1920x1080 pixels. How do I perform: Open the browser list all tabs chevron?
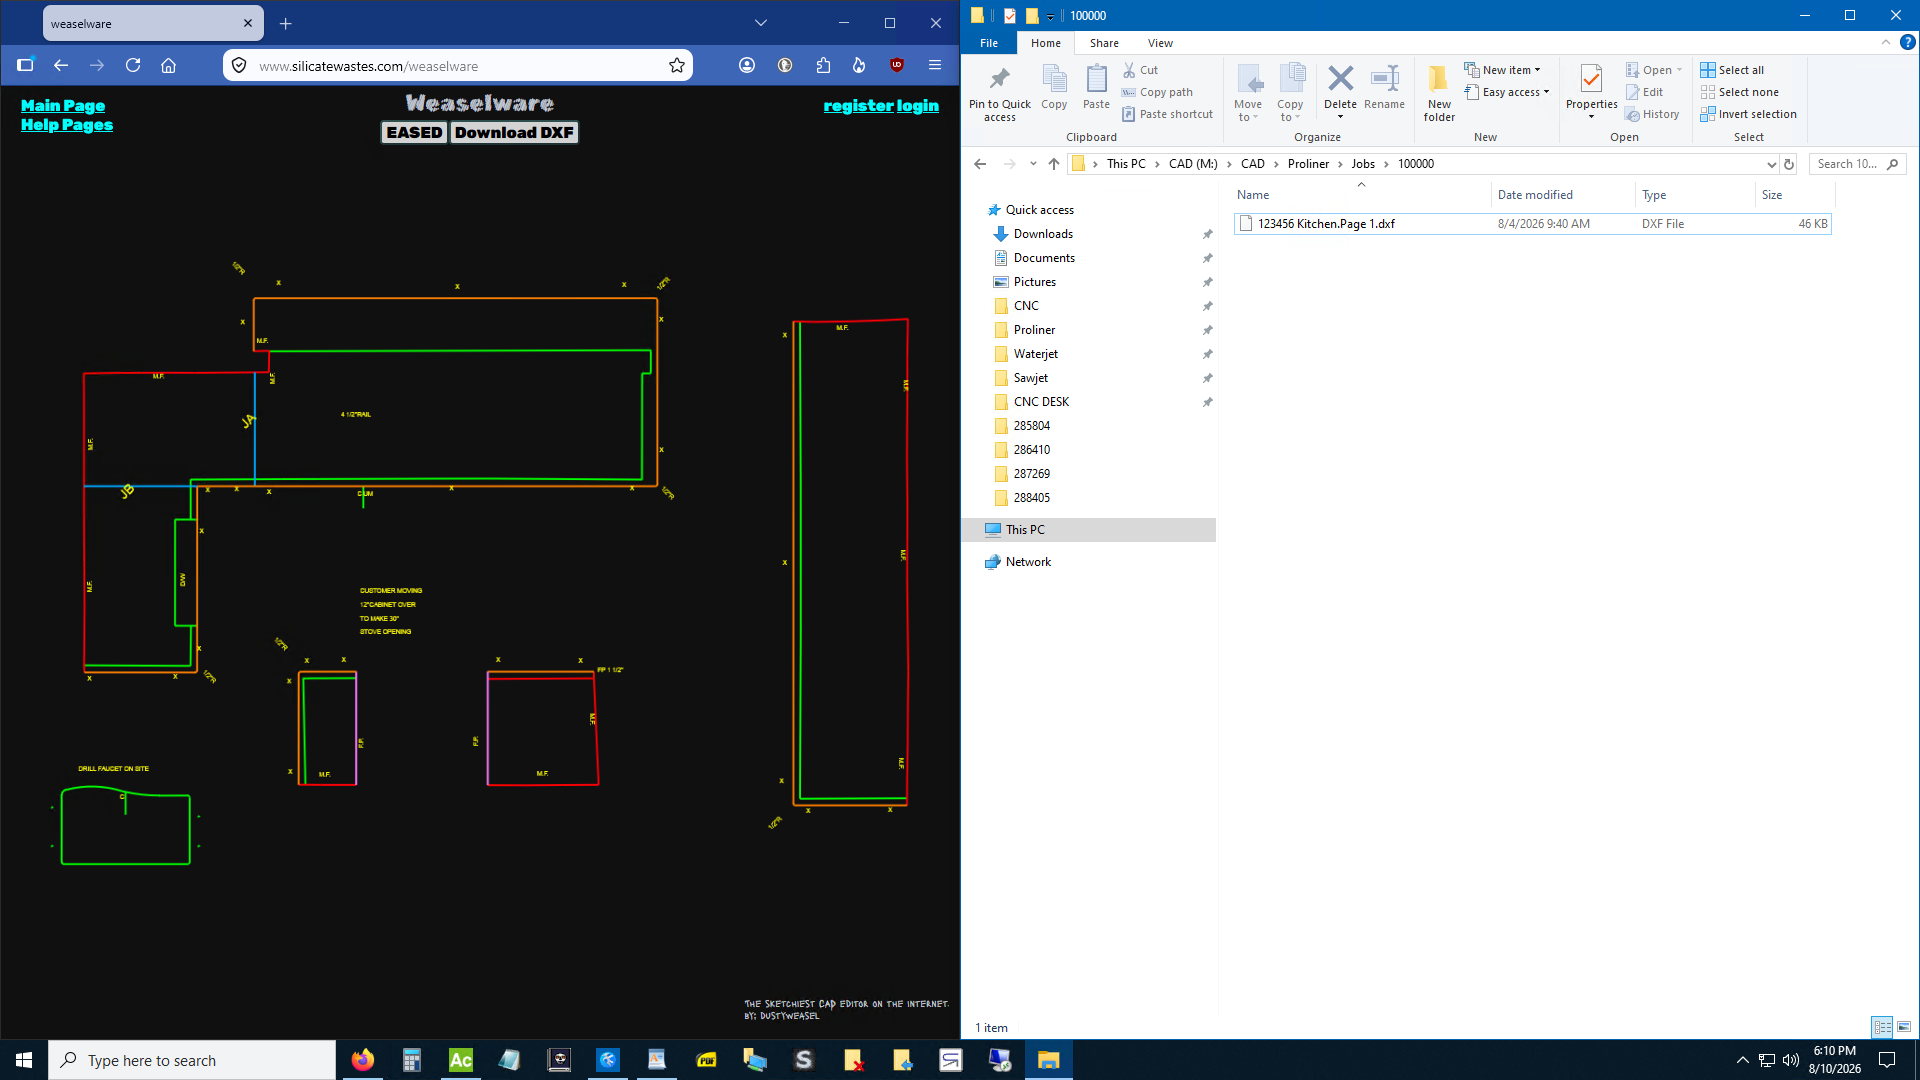[761, 23]
